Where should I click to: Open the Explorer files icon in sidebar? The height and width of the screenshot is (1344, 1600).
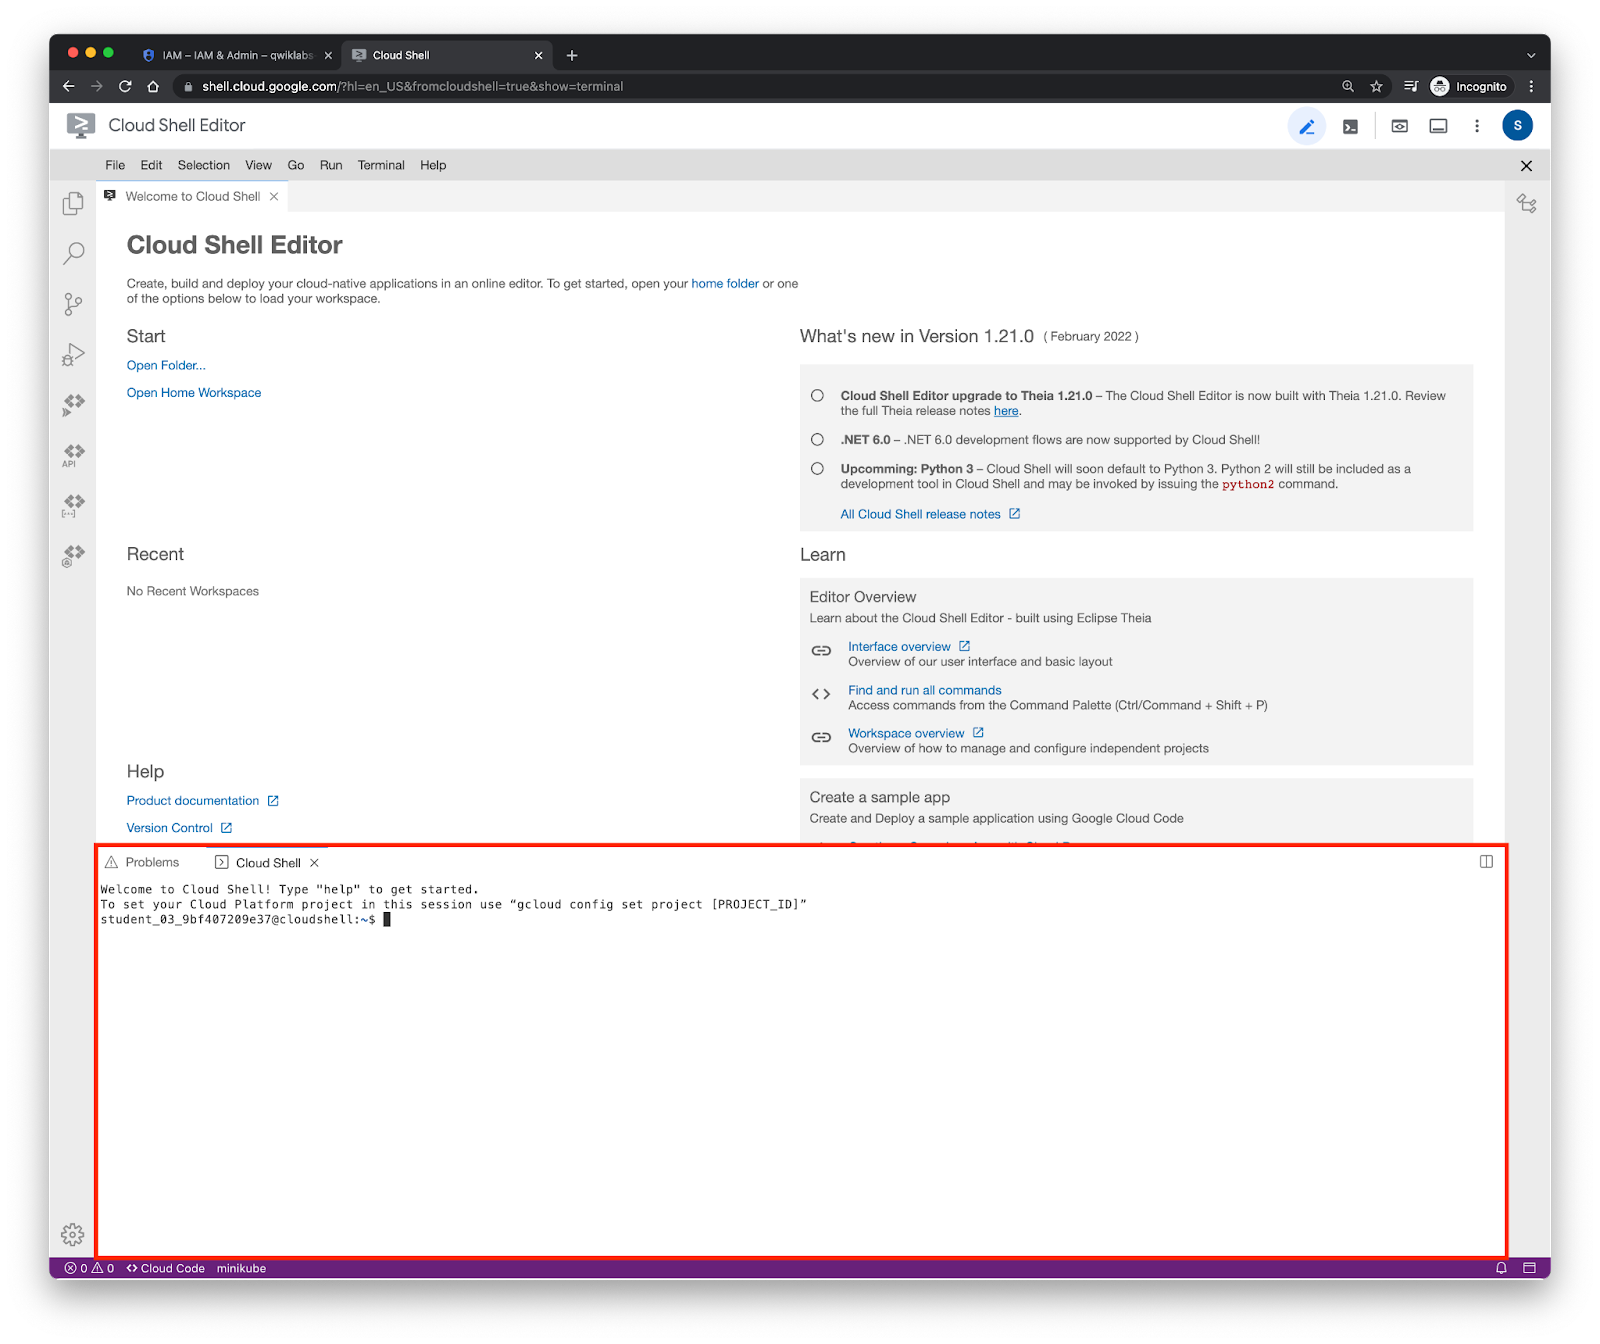pyautogui.click(x=73, y=204)
